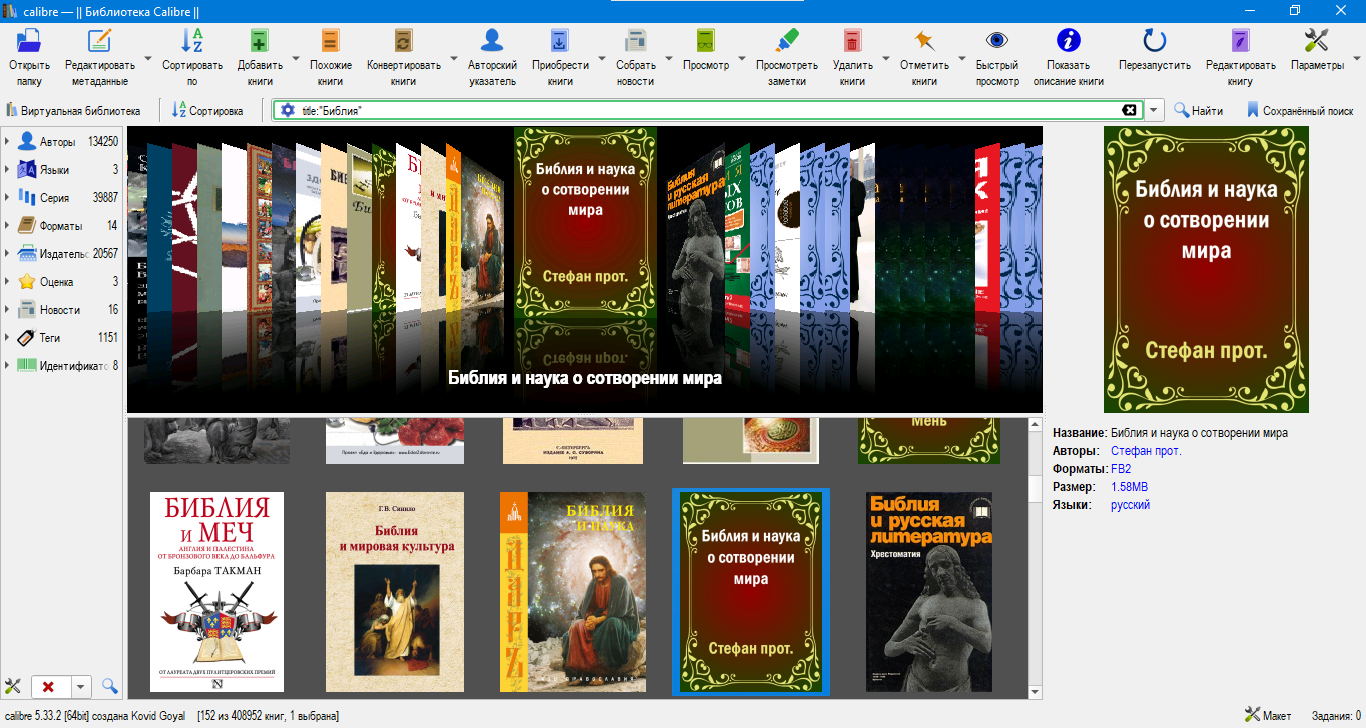The height and width of the screenshot is (728, 1366).
Task: Click the green Просмотр toolbar icon
Action: pyautogui.click(x=706, y=41)
